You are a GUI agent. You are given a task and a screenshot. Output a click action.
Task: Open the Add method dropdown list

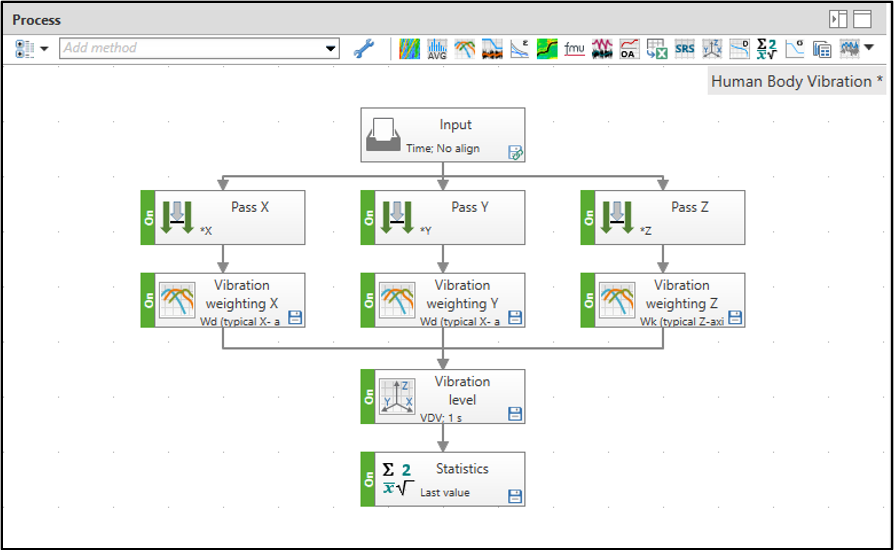(331, 48)
